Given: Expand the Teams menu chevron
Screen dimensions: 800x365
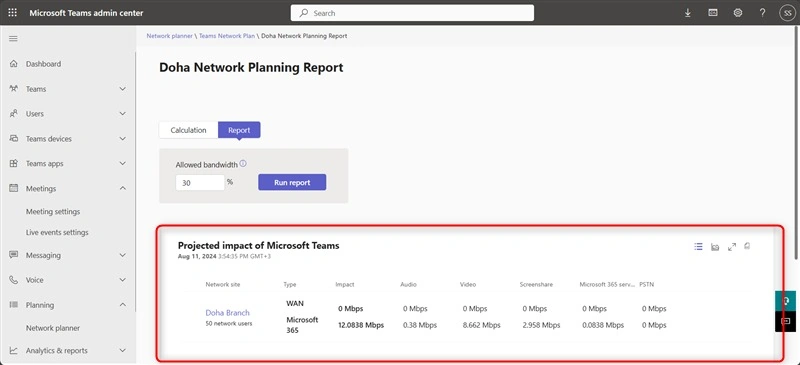Looking at the screenshot, I should (x=122, y=89).
